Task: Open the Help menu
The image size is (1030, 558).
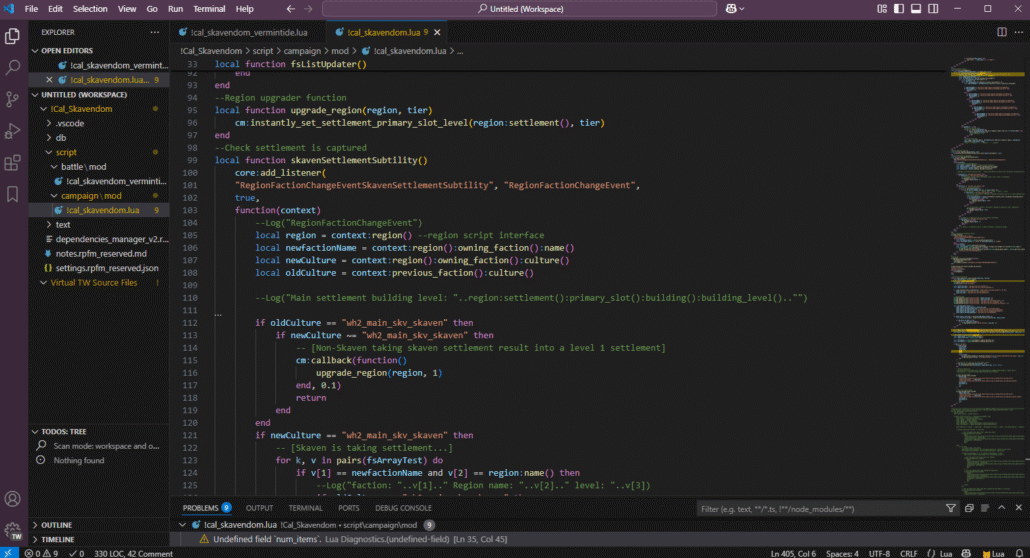Action: (244, 9)
